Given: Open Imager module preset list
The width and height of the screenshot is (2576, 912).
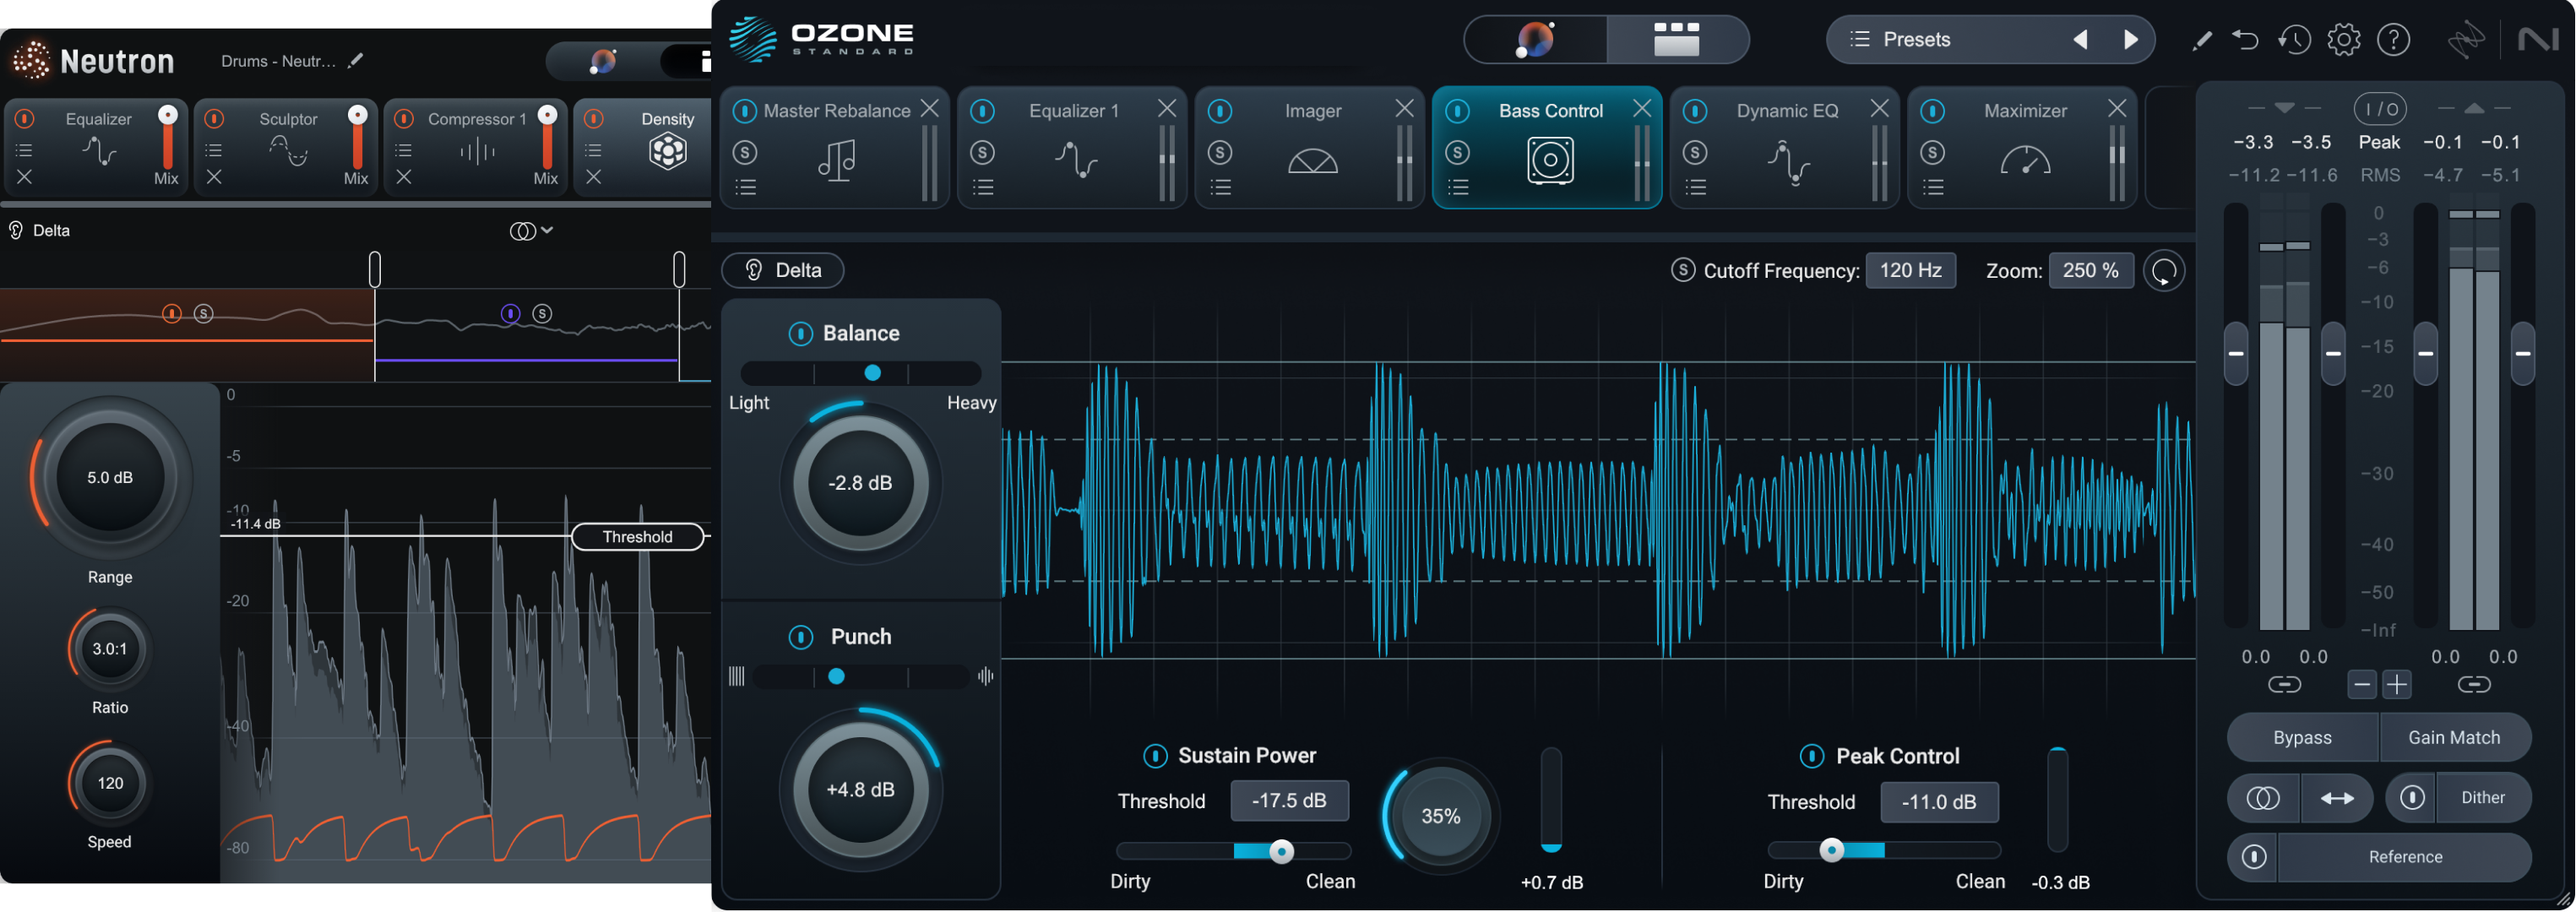Looking at the screenshot, I should (1220, 187).
